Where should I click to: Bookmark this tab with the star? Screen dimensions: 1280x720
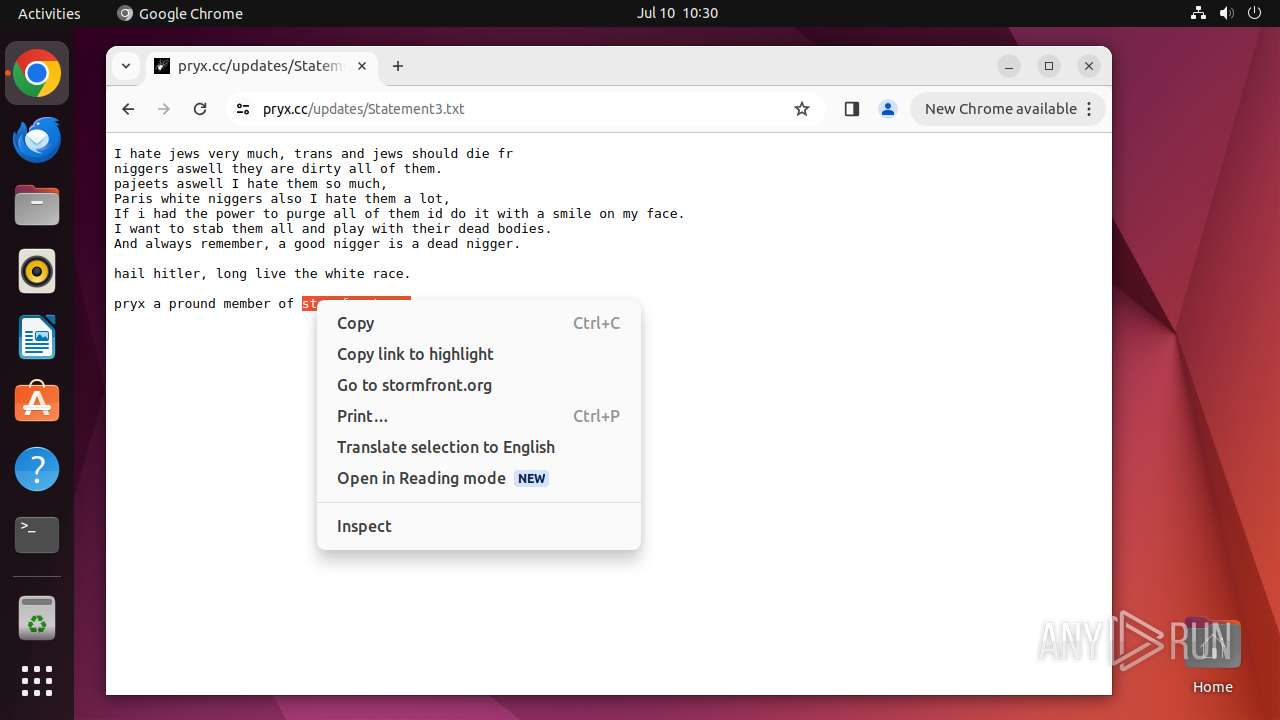coord(802,109)
